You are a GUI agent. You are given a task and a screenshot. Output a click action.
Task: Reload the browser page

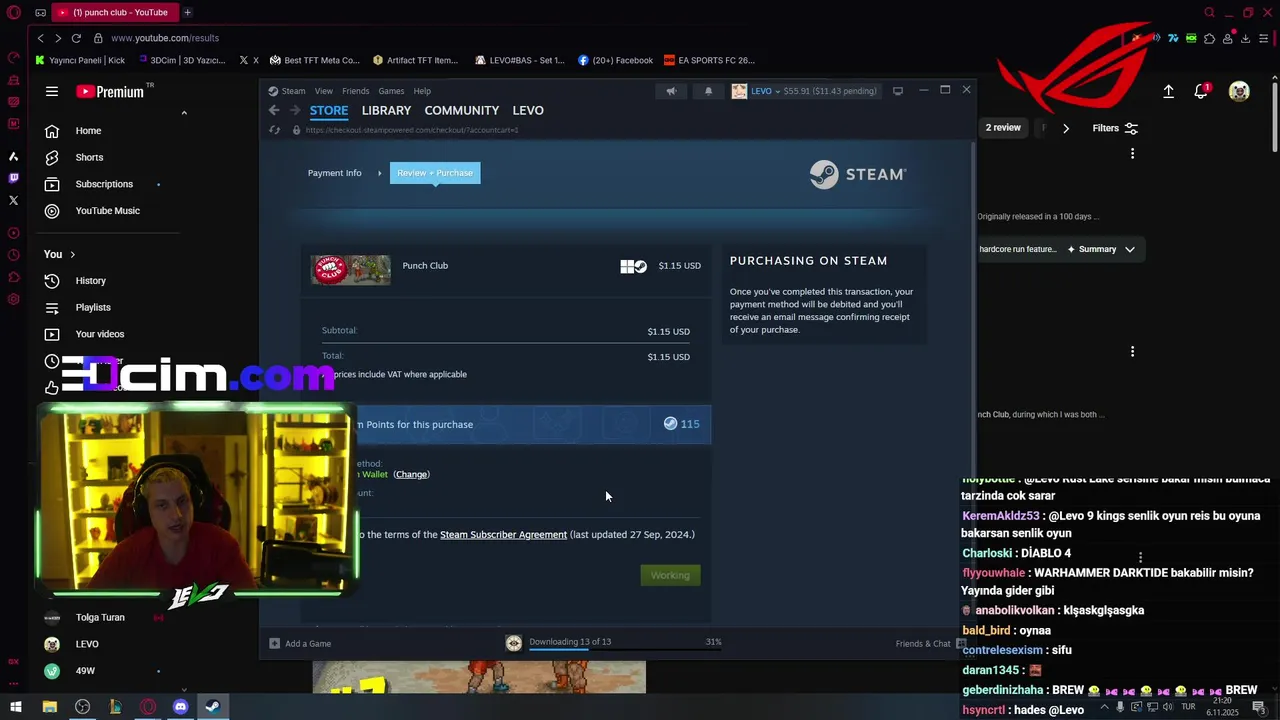click(76, 38)
